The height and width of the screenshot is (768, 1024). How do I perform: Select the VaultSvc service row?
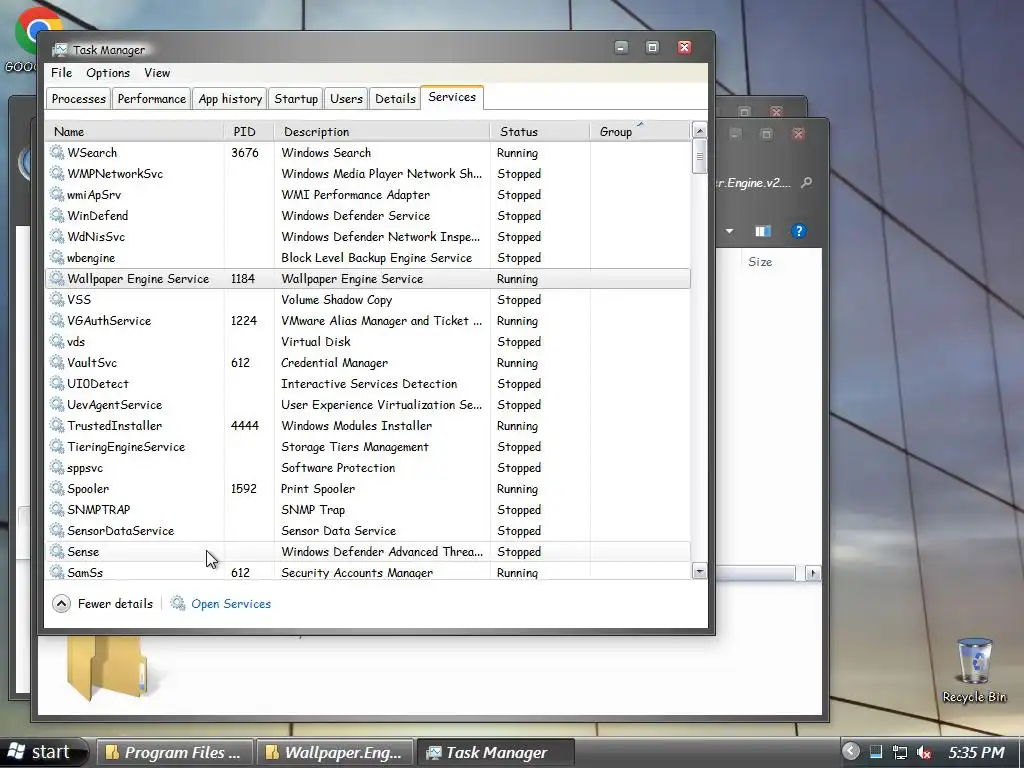(x=368, y=362)
